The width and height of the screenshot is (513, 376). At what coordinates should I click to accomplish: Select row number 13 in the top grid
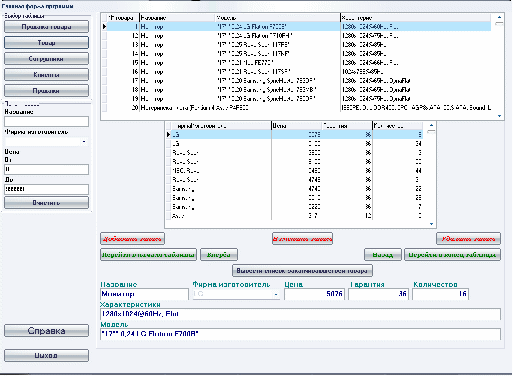point(299,45)
